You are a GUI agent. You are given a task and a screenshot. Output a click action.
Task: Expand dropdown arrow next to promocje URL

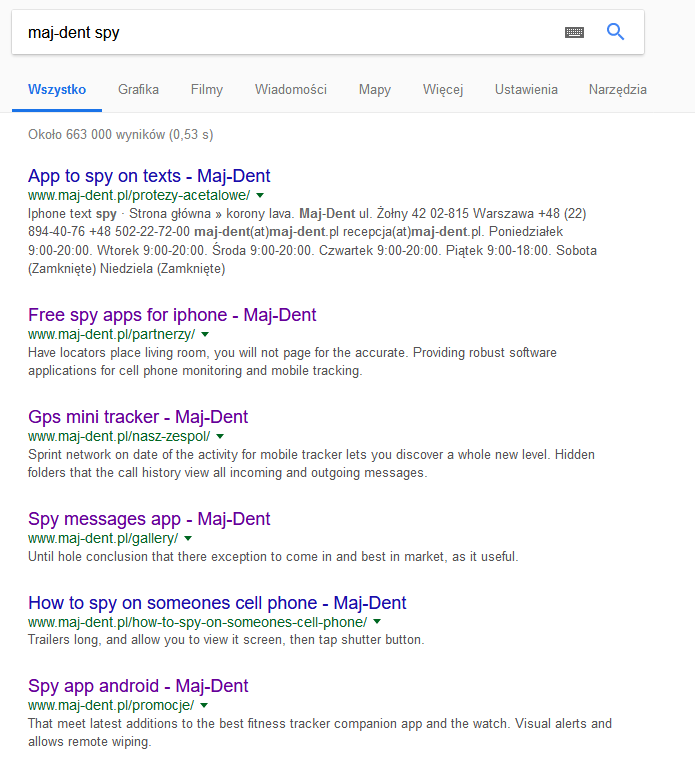tap(204, 705)
